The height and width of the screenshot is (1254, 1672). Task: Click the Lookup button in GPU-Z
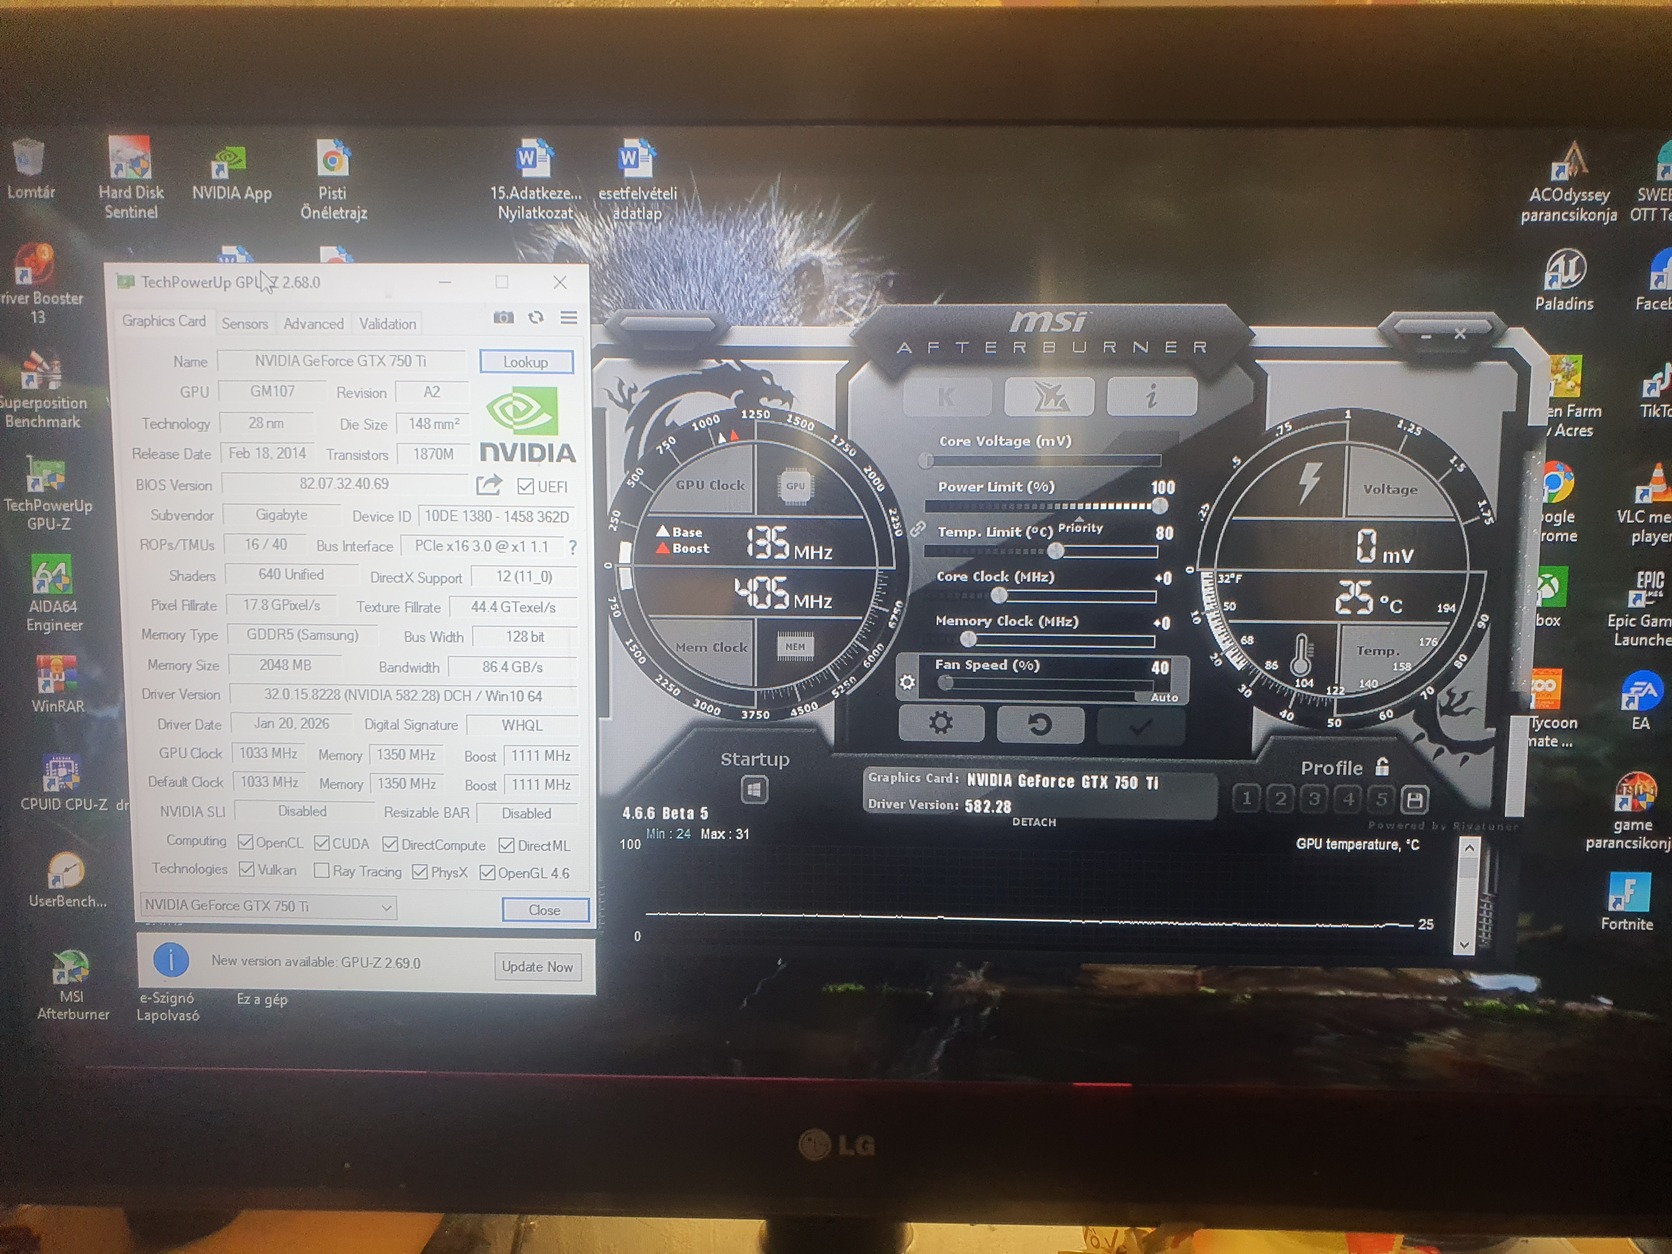[526, 362]
